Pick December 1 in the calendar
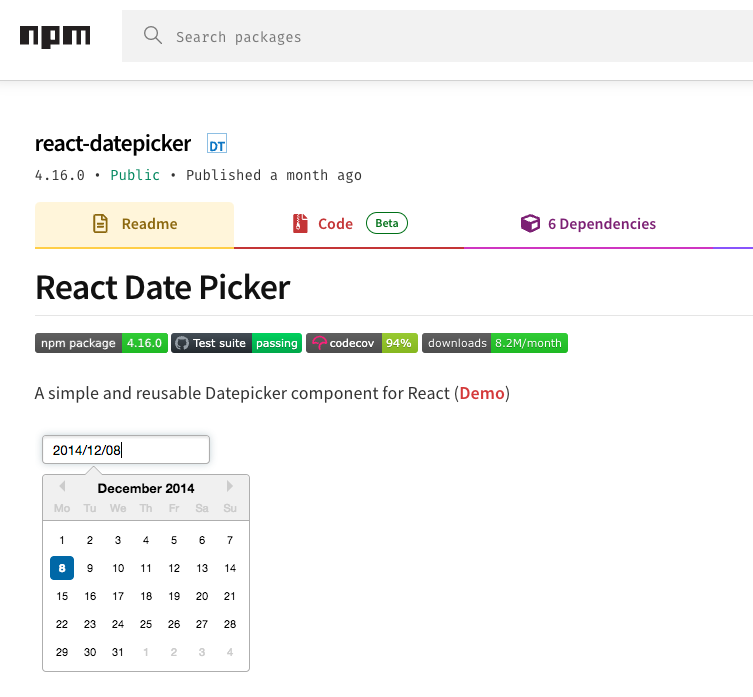 pos(62,540)
